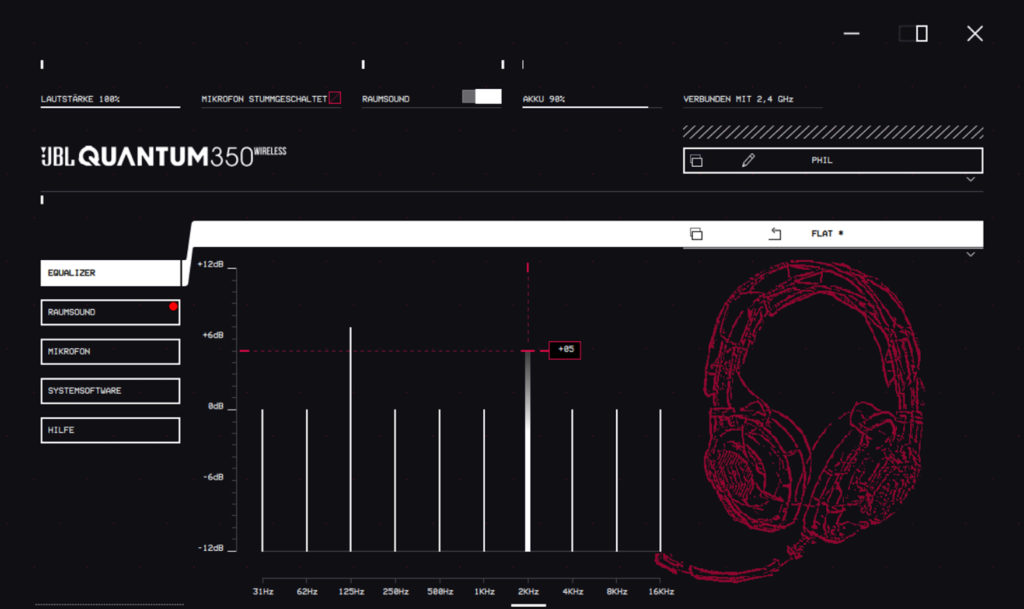The image size is (1024, 609).
Task: Click the Akku 90% battery indicator
Action: coord(592,100)
